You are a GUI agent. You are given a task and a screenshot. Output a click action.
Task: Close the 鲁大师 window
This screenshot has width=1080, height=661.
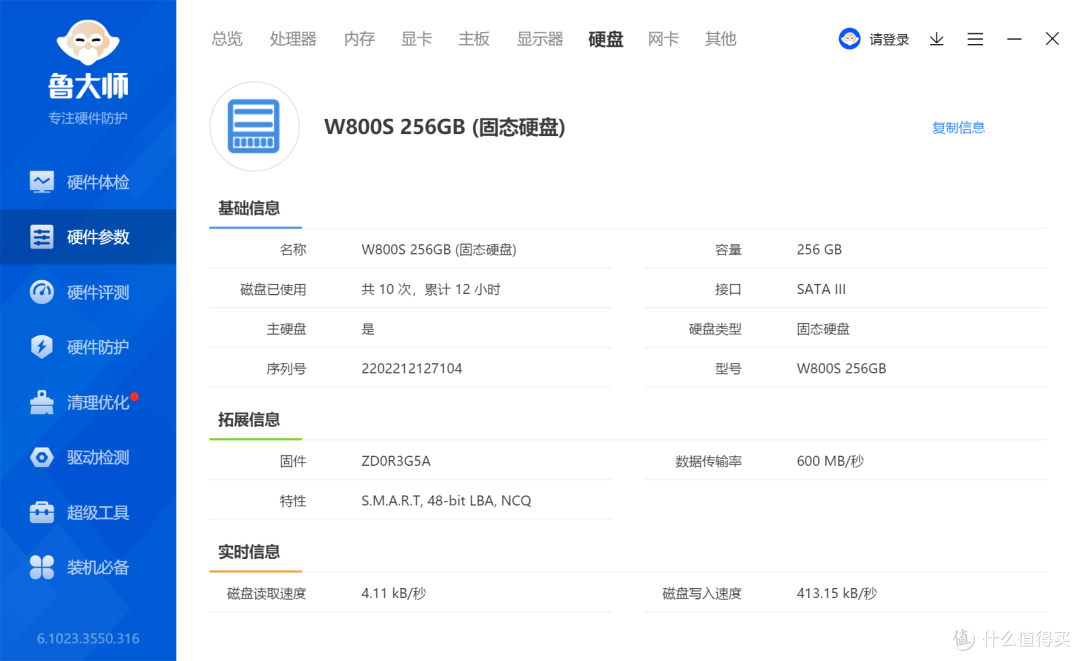(1052, 39)
